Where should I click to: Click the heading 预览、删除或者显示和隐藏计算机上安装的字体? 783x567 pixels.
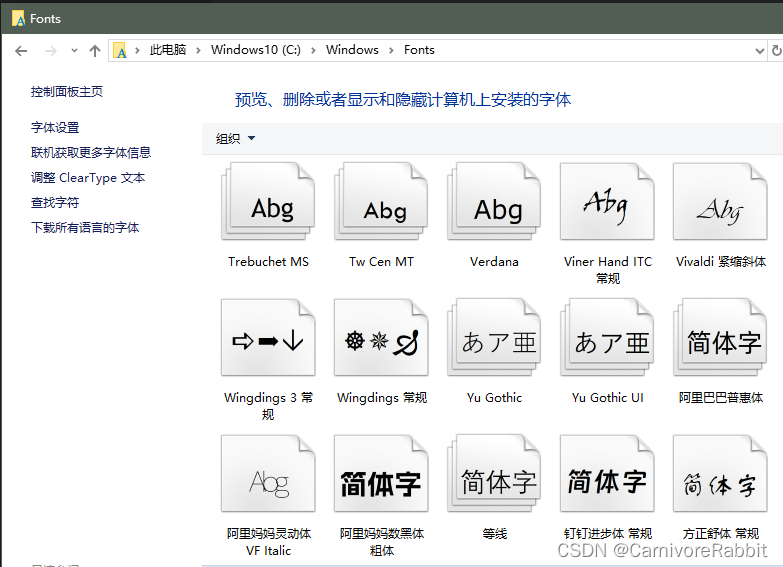402,100
